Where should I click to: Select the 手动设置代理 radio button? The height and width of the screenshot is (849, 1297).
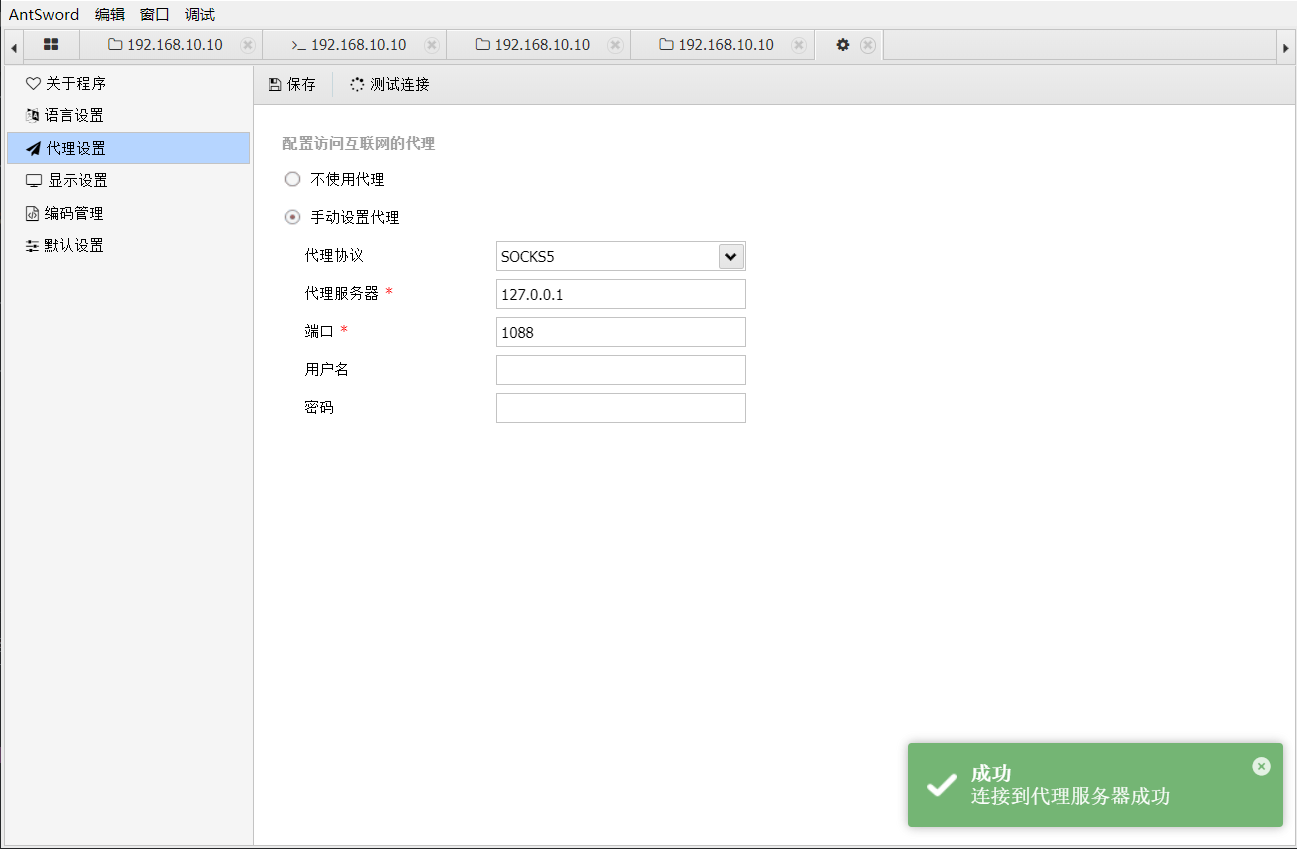(x=292, y=217)
